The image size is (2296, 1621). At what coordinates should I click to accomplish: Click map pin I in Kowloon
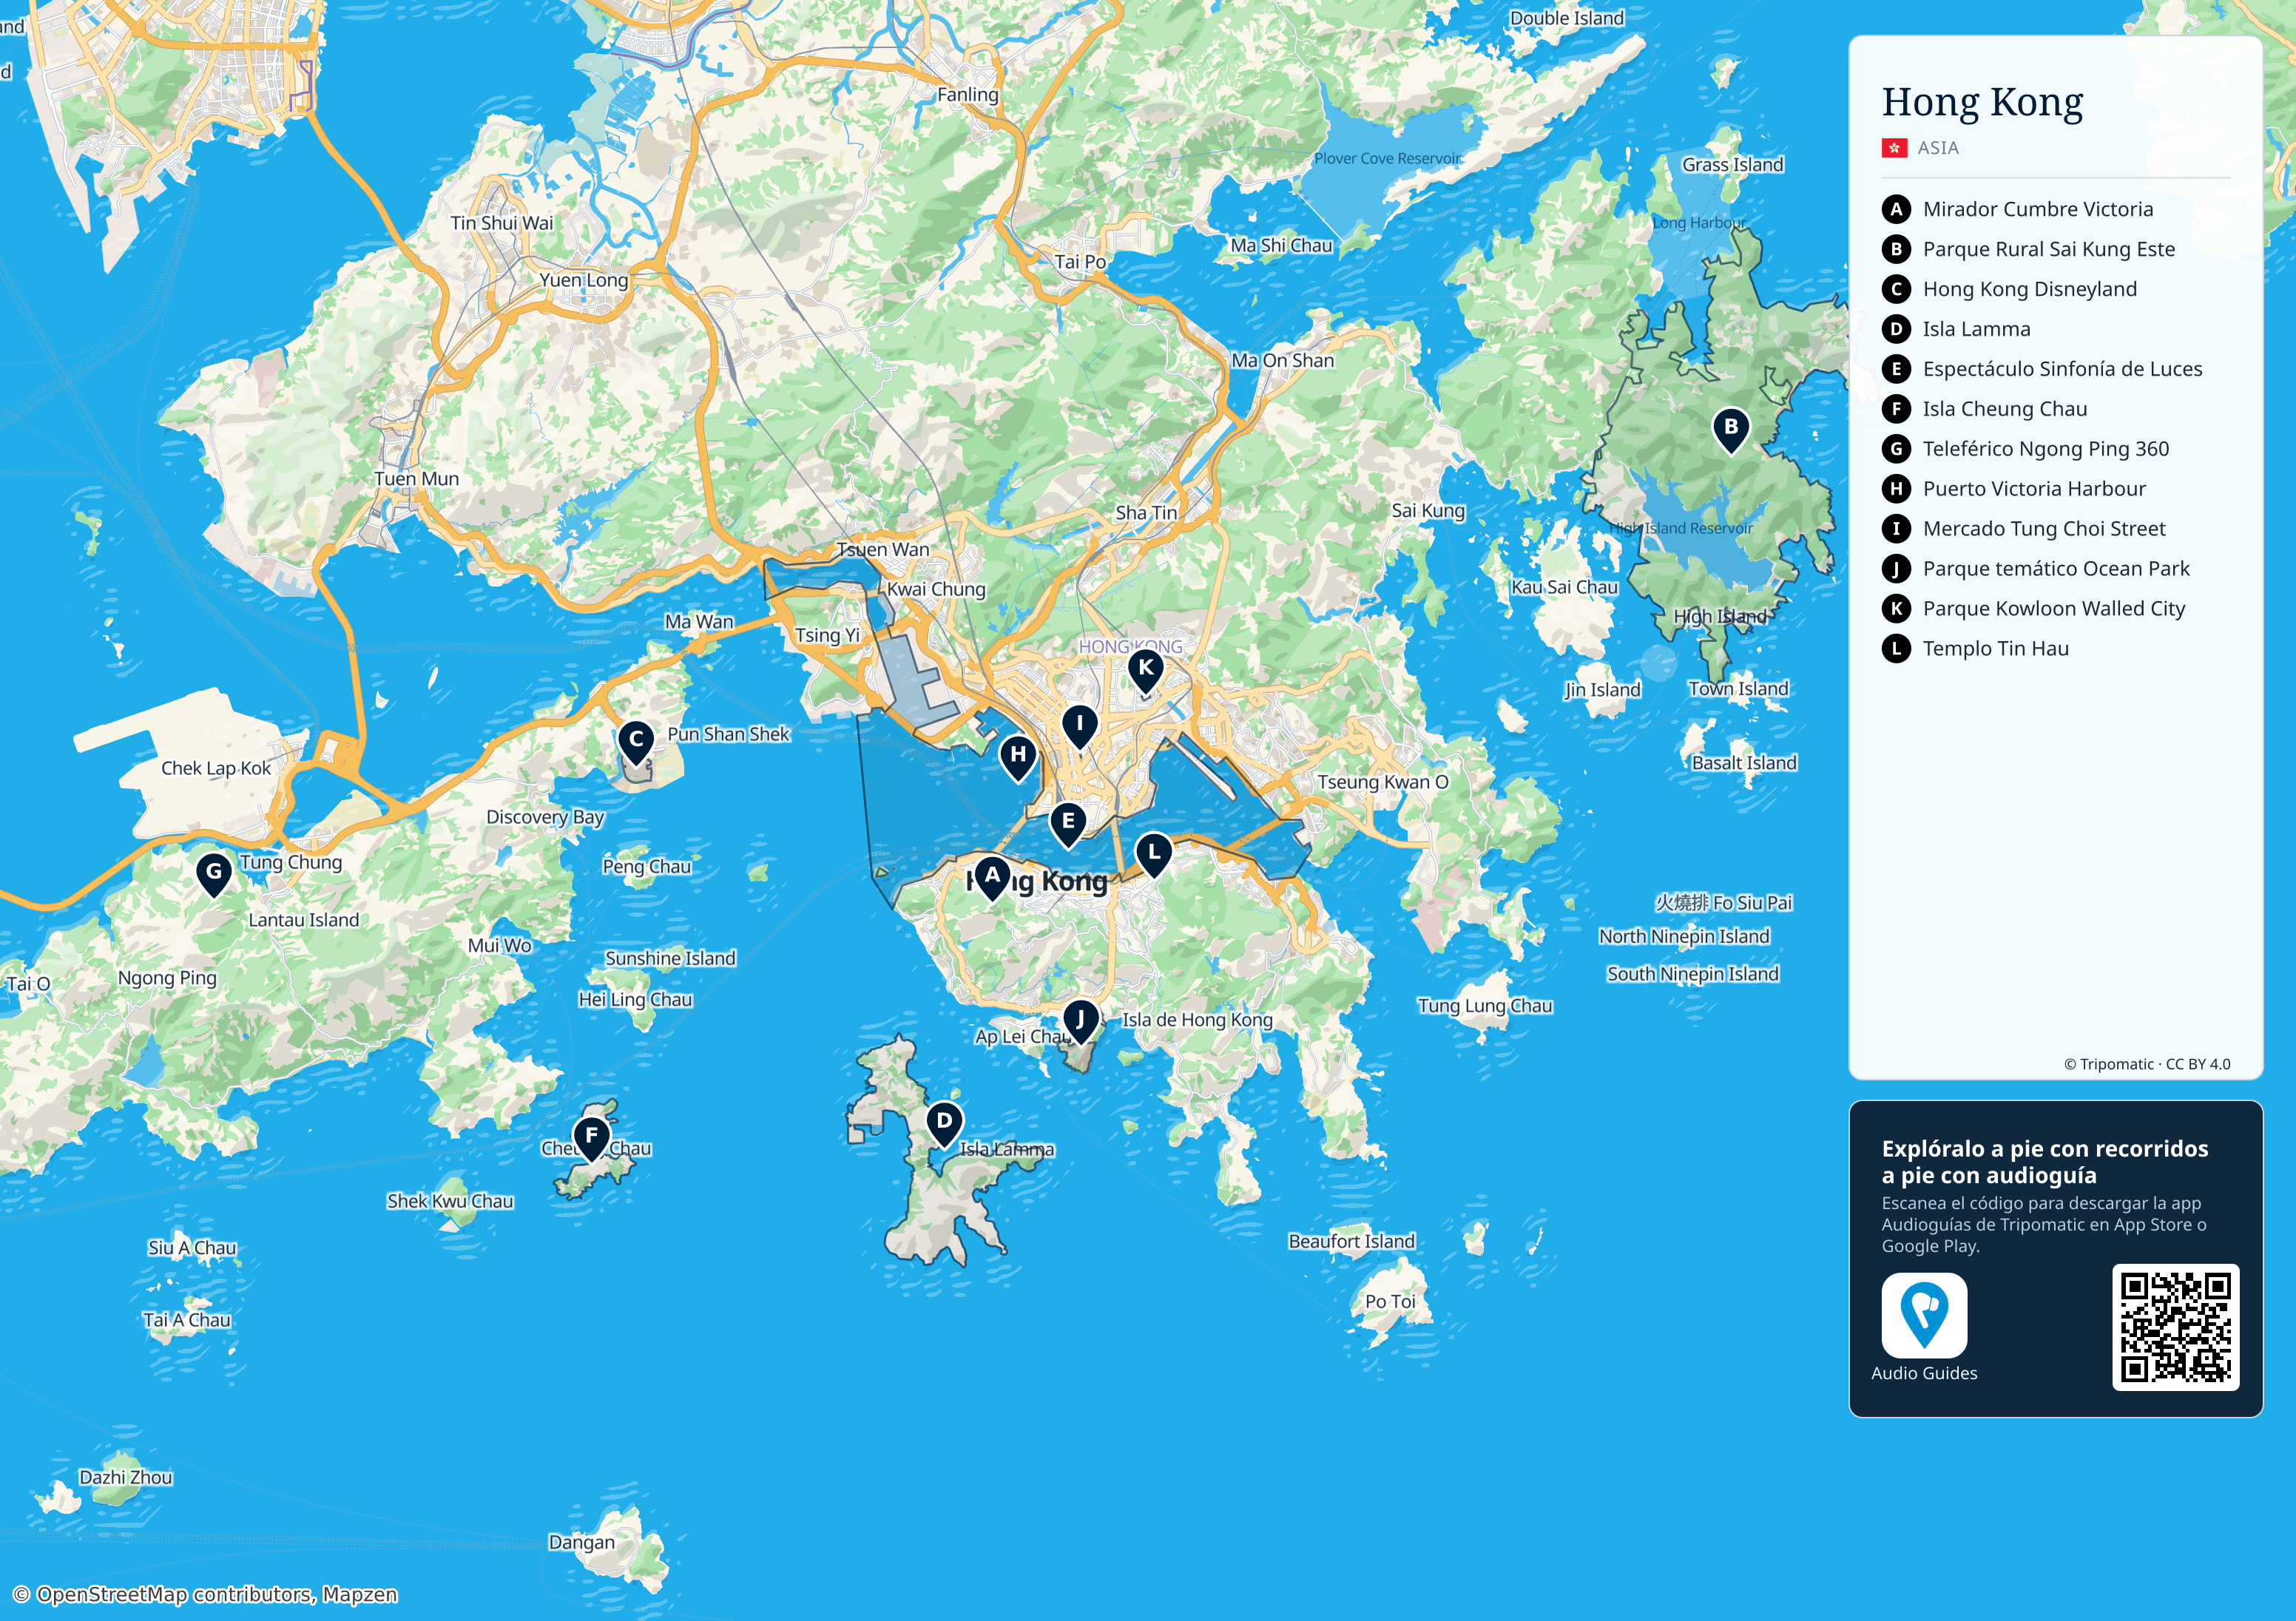pyautogui.click(x=1080, y=727)
